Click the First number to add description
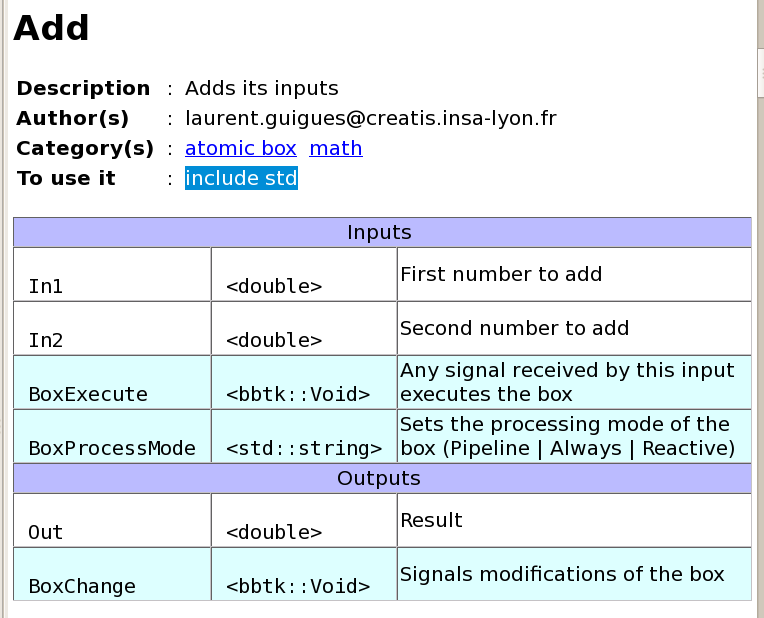This screenshot has height=618, width=764. (x=501, y=274)
